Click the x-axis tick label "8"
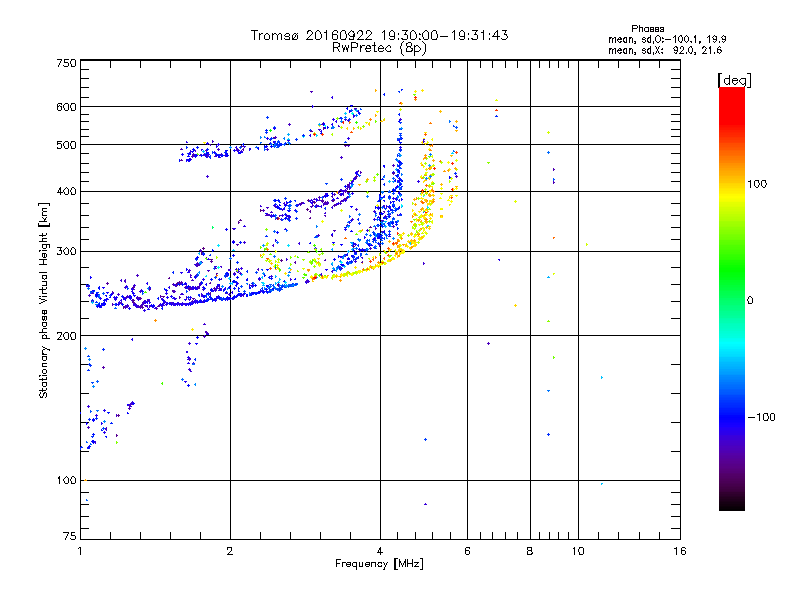This screenshot has width=800, height=600. pyautogui.click(x=530, y=551)
